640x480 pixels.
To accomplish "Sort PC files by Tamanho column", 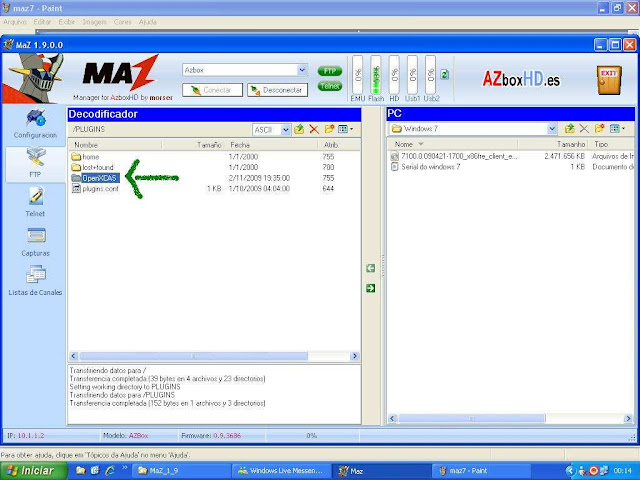I will tap(553, 144).
